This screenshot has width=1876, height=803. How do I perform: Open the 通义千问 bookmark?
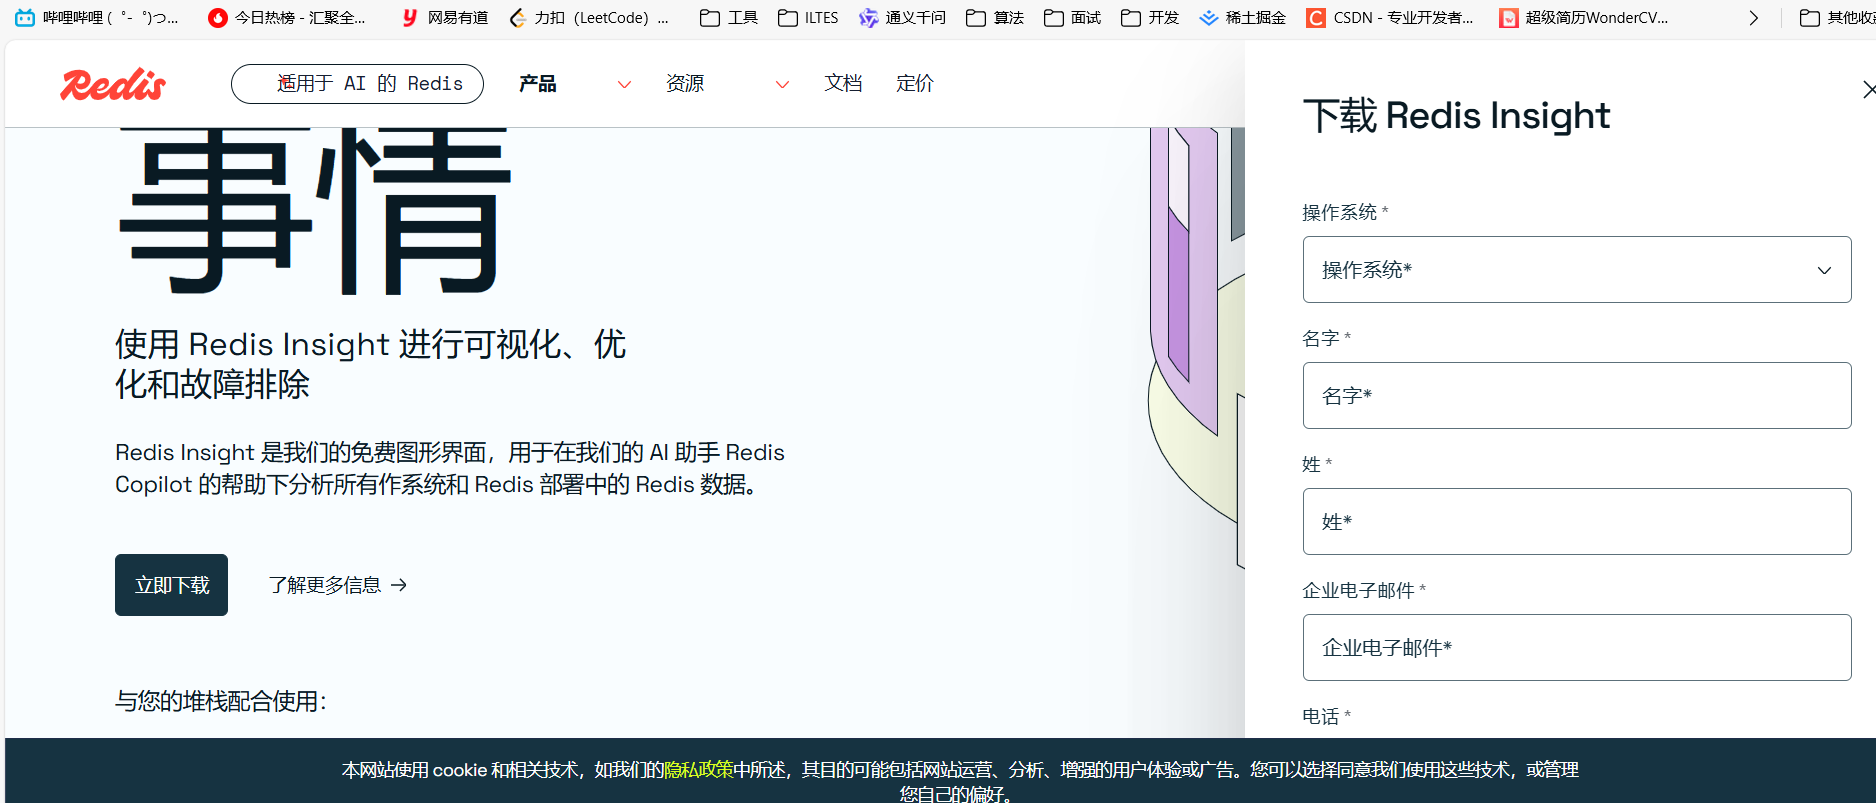pyautogui.click(x=902, y=18)
